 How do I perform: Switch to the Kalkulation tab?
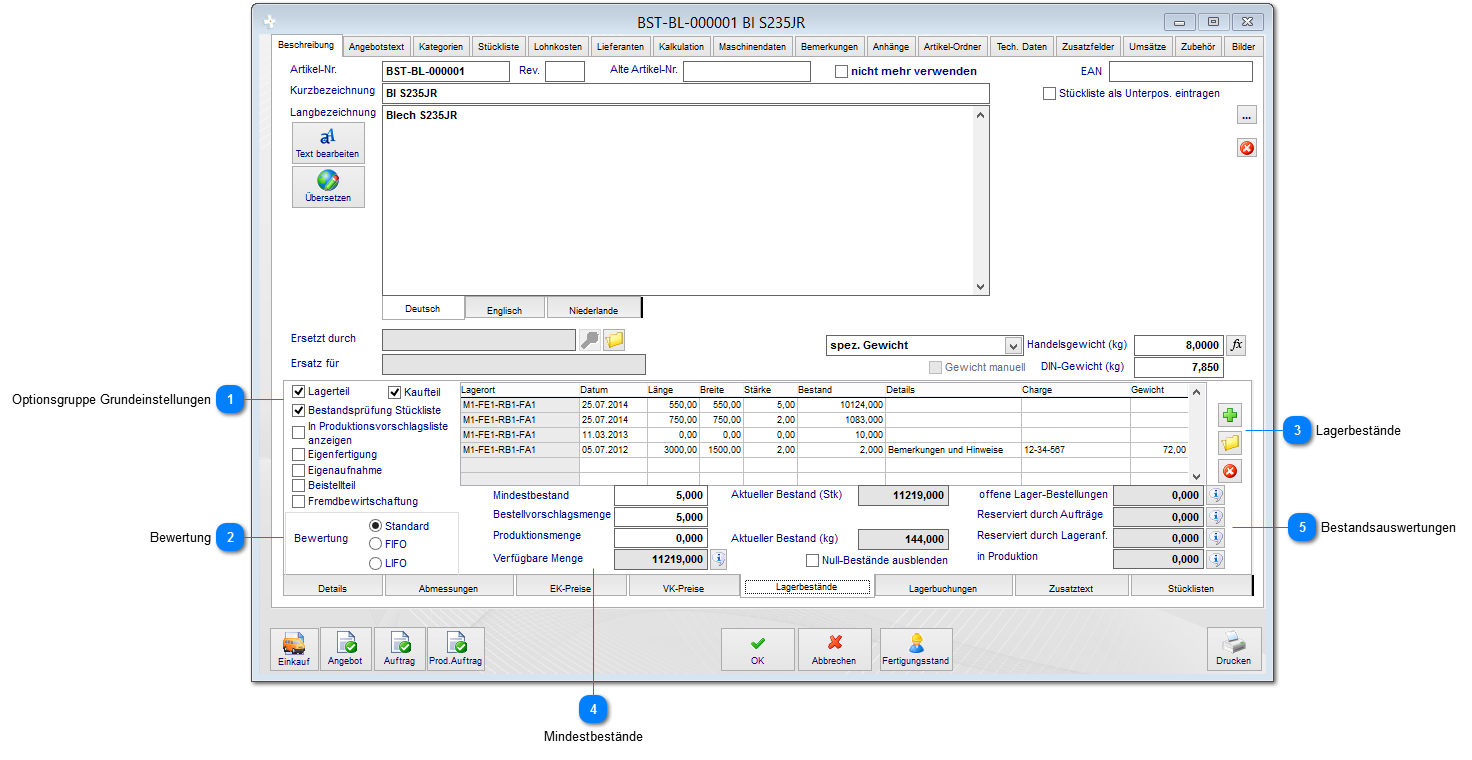tap(682, 47)
